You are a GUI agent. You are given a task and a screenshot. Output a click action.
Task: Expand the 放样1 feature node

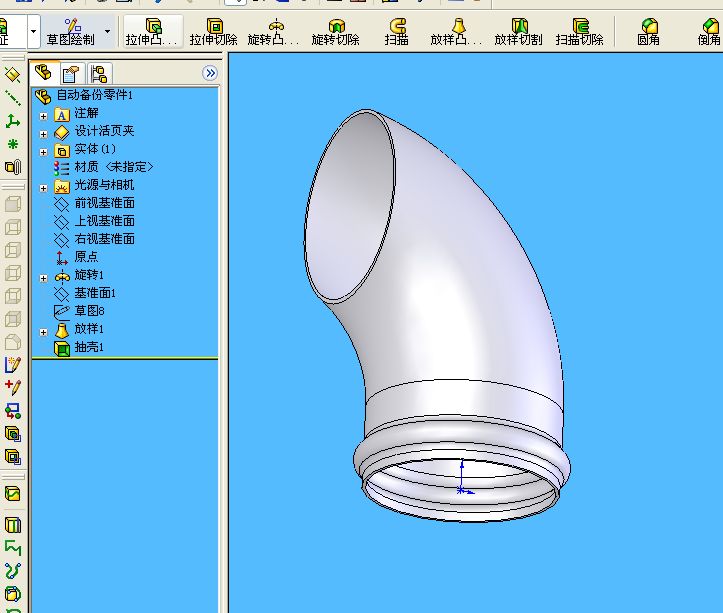(x=43, y=332)
